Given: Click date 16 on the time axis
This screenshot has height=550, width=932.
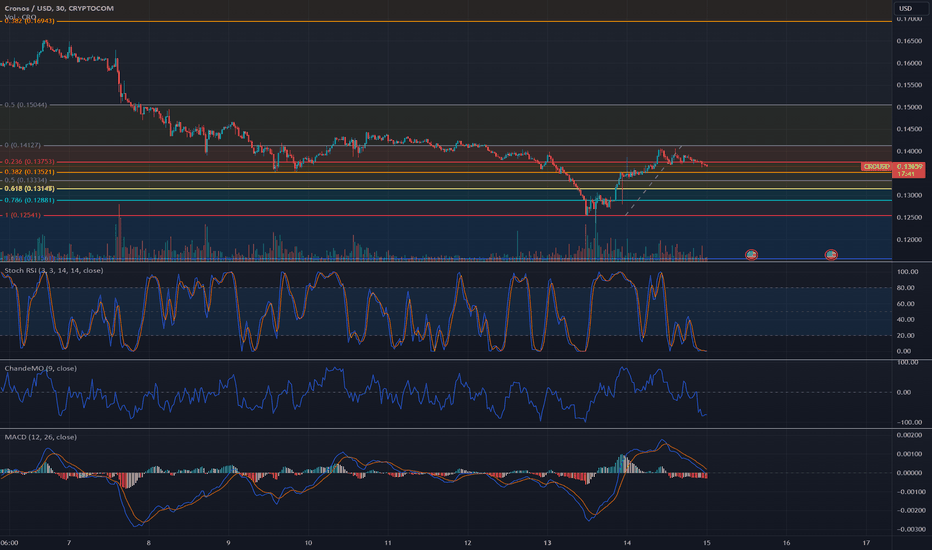Looking at the screenshot, I should [x=786, y=543].
